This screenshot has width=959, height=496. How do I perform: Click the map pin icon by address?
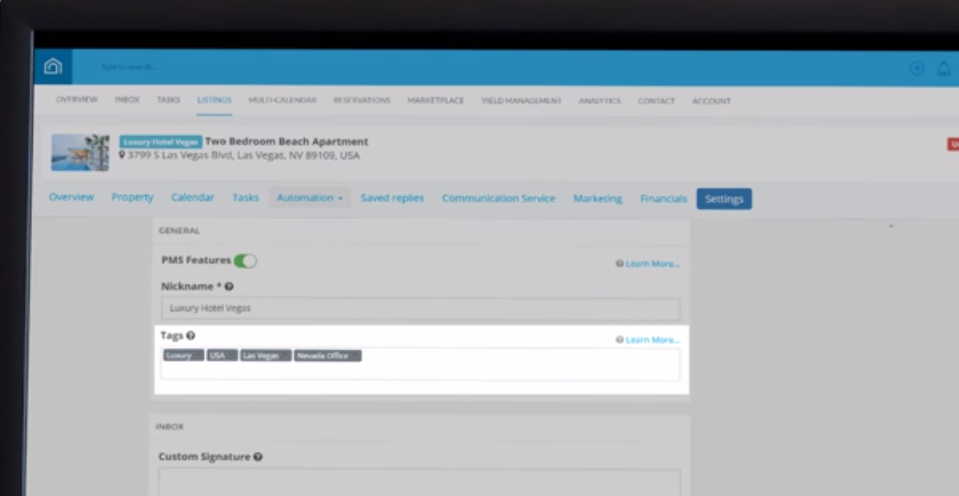point(122,156)
